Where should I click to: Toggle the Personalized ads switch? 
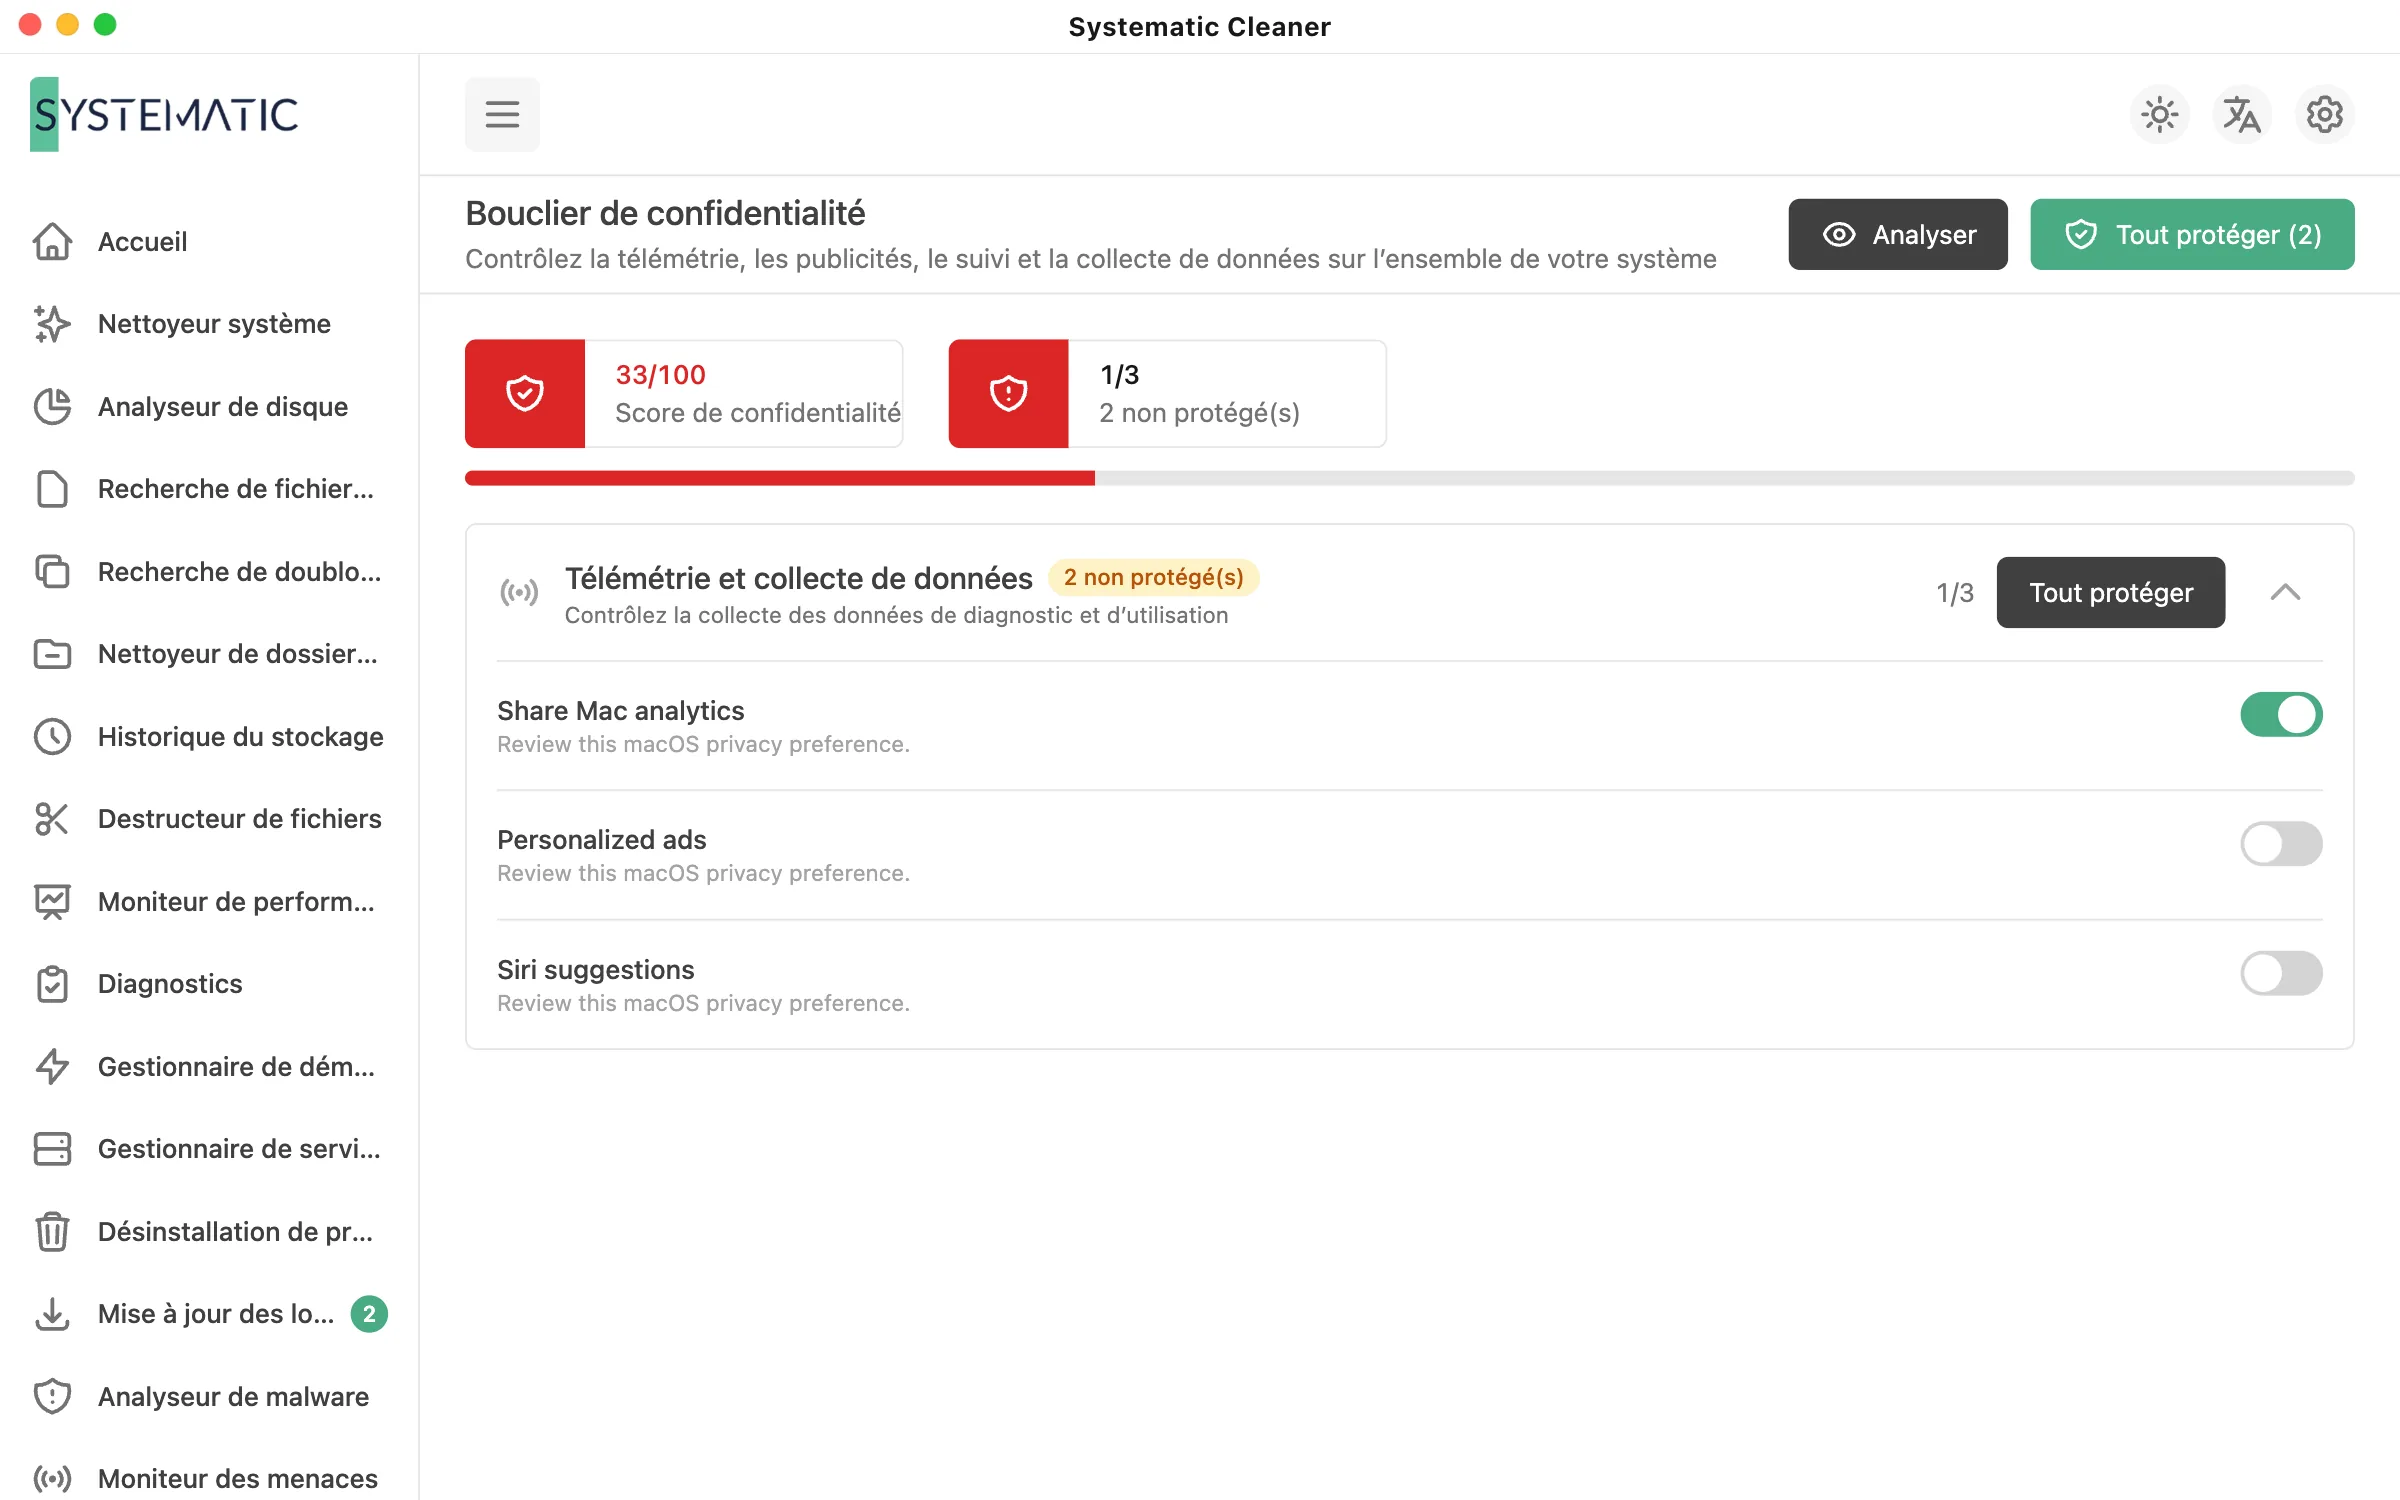click(2281, 843)
